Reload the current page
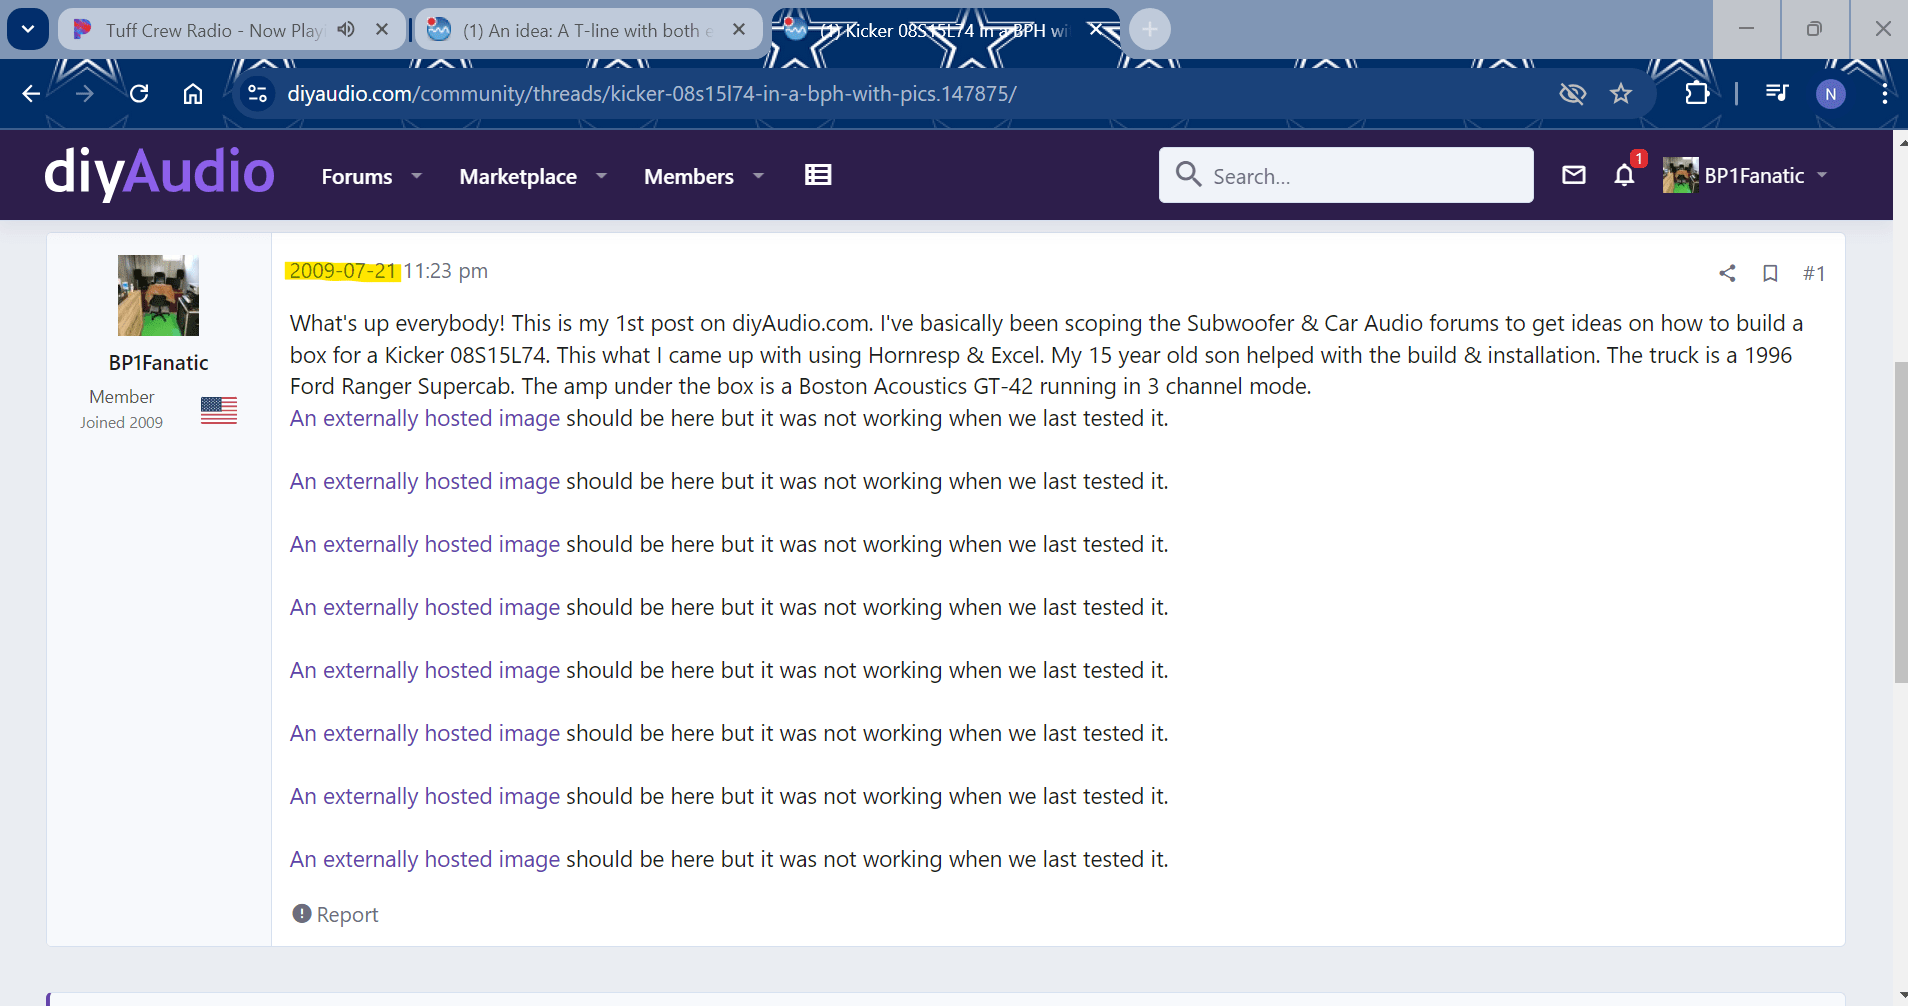Image resolution: width=1908 pixels, height=1006 pixels. click(139, 94)
